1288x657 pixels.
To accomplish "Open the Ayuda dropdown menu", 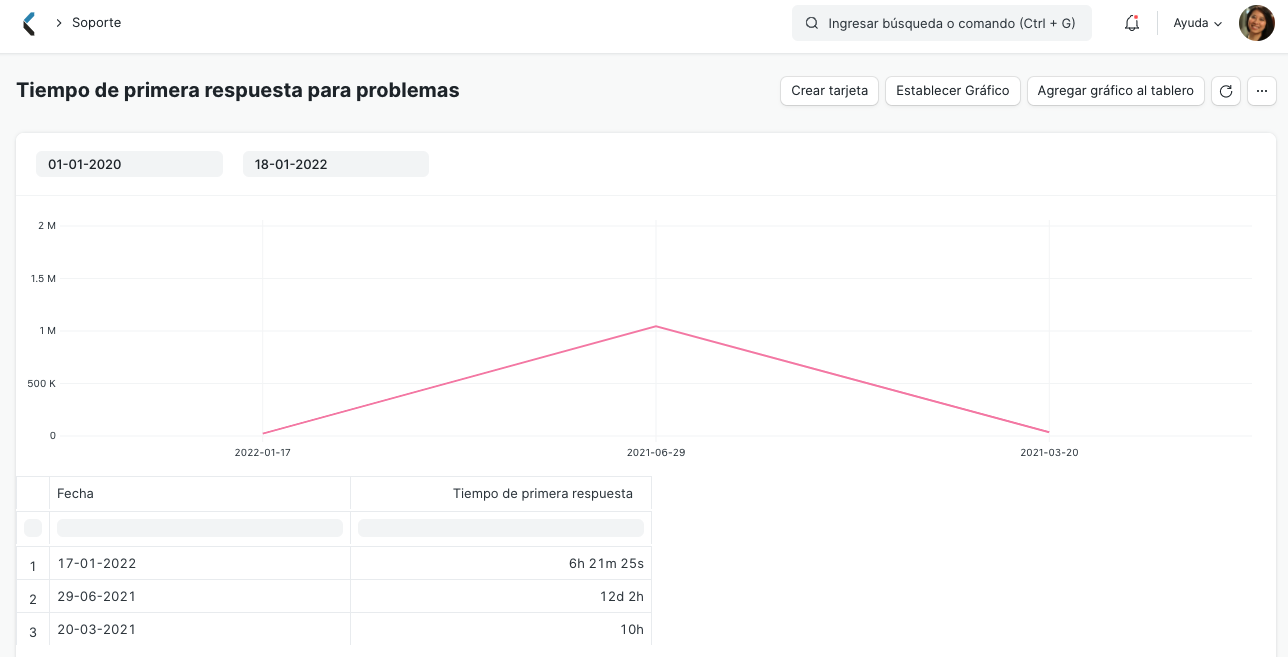I will pos(1196,22).
